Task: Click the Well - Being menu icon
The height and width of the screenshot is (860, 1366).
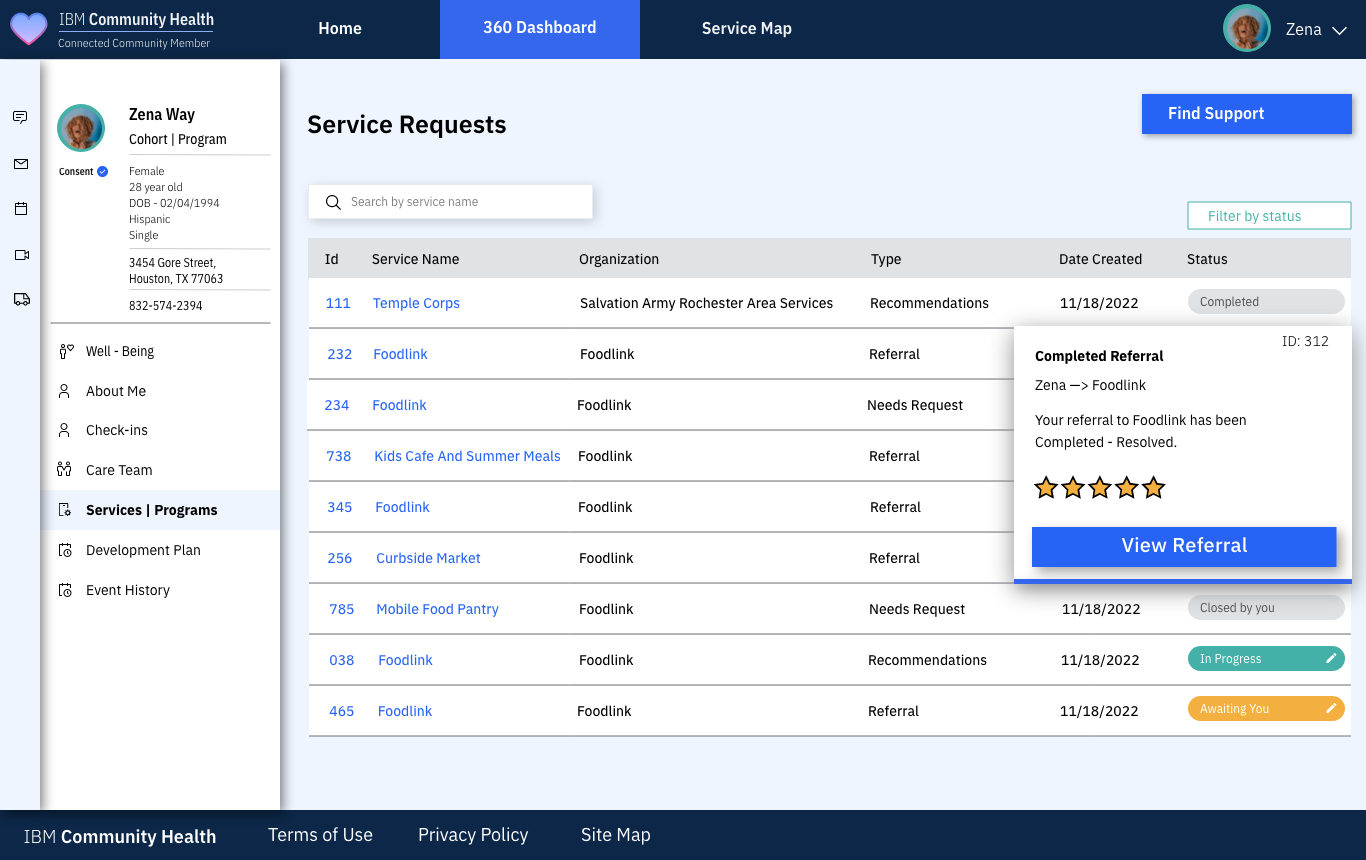Action: pyautogui.click(x=66, y=351)
